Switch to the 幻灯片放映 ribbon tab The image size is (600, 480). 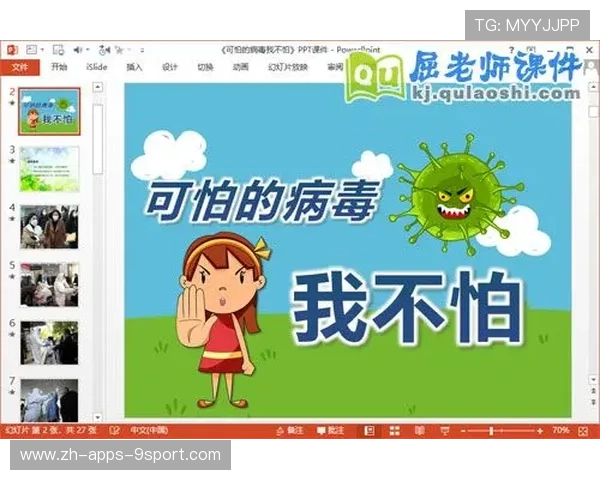[288, 67]
